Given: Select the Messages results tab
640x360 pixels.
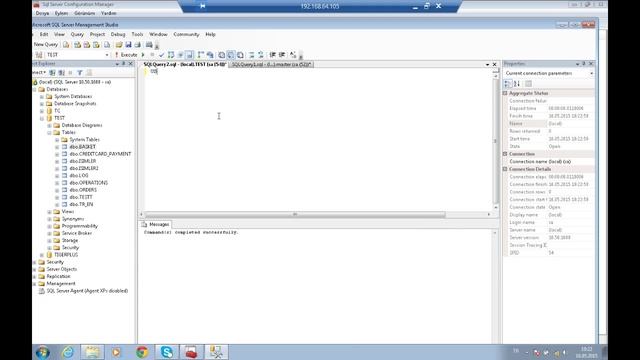Looking at the screenshot, I should coord(156,224).
